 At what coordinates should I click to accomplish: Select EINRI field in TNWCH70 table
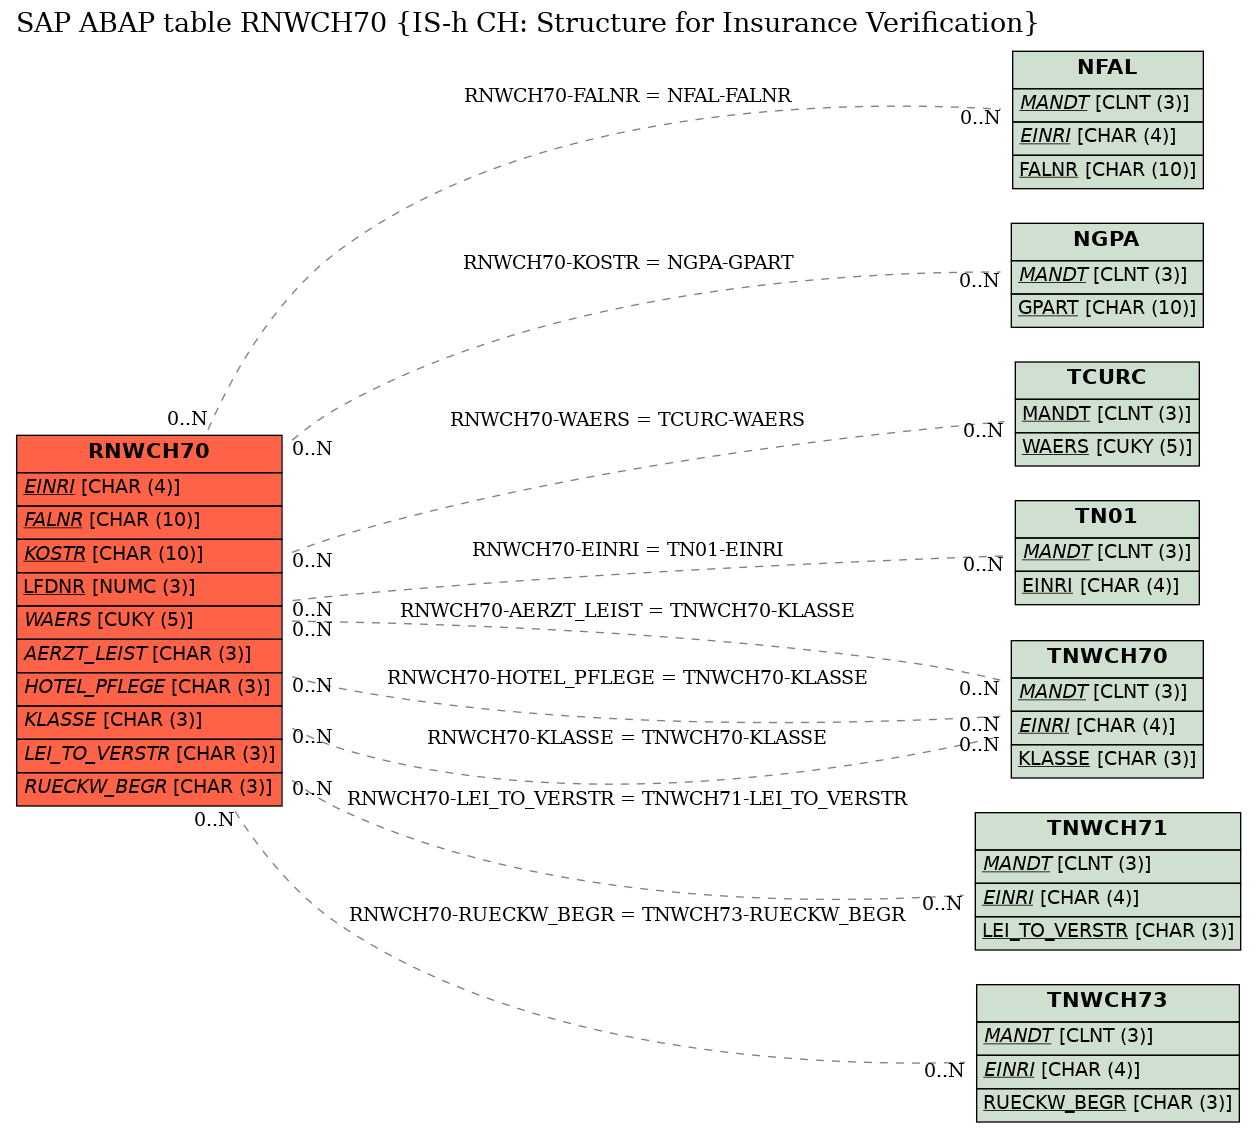pyautogui.click(x=1107, y=726)
